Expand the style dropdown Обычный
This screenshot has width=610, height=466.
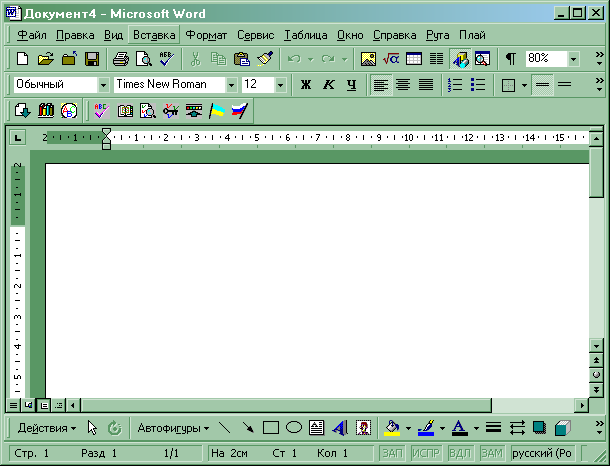pos(103,84)
